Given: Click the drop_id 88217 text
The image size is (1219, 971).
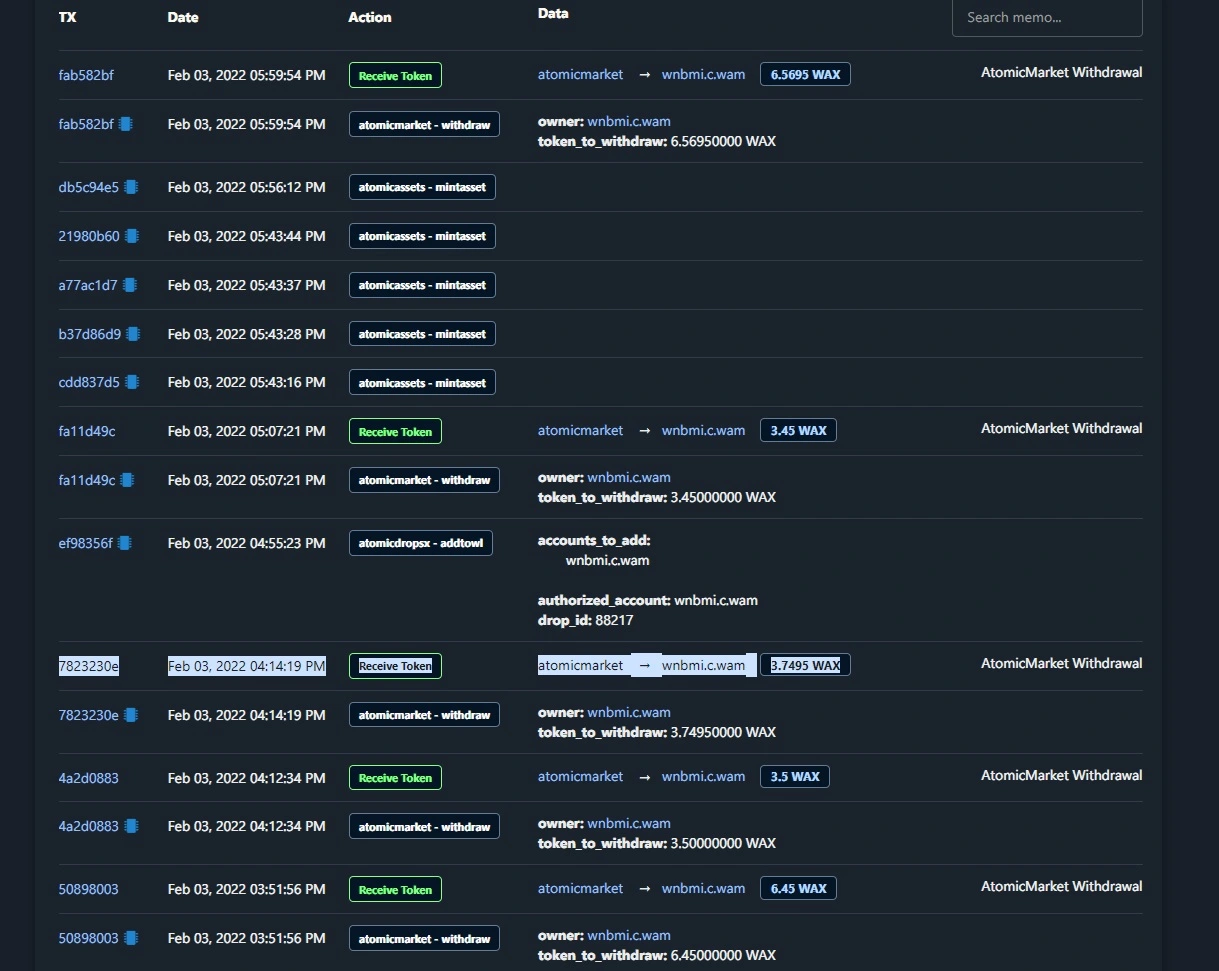Looking at the screenshot, I should pyautogui.click(x=586, y=620).
